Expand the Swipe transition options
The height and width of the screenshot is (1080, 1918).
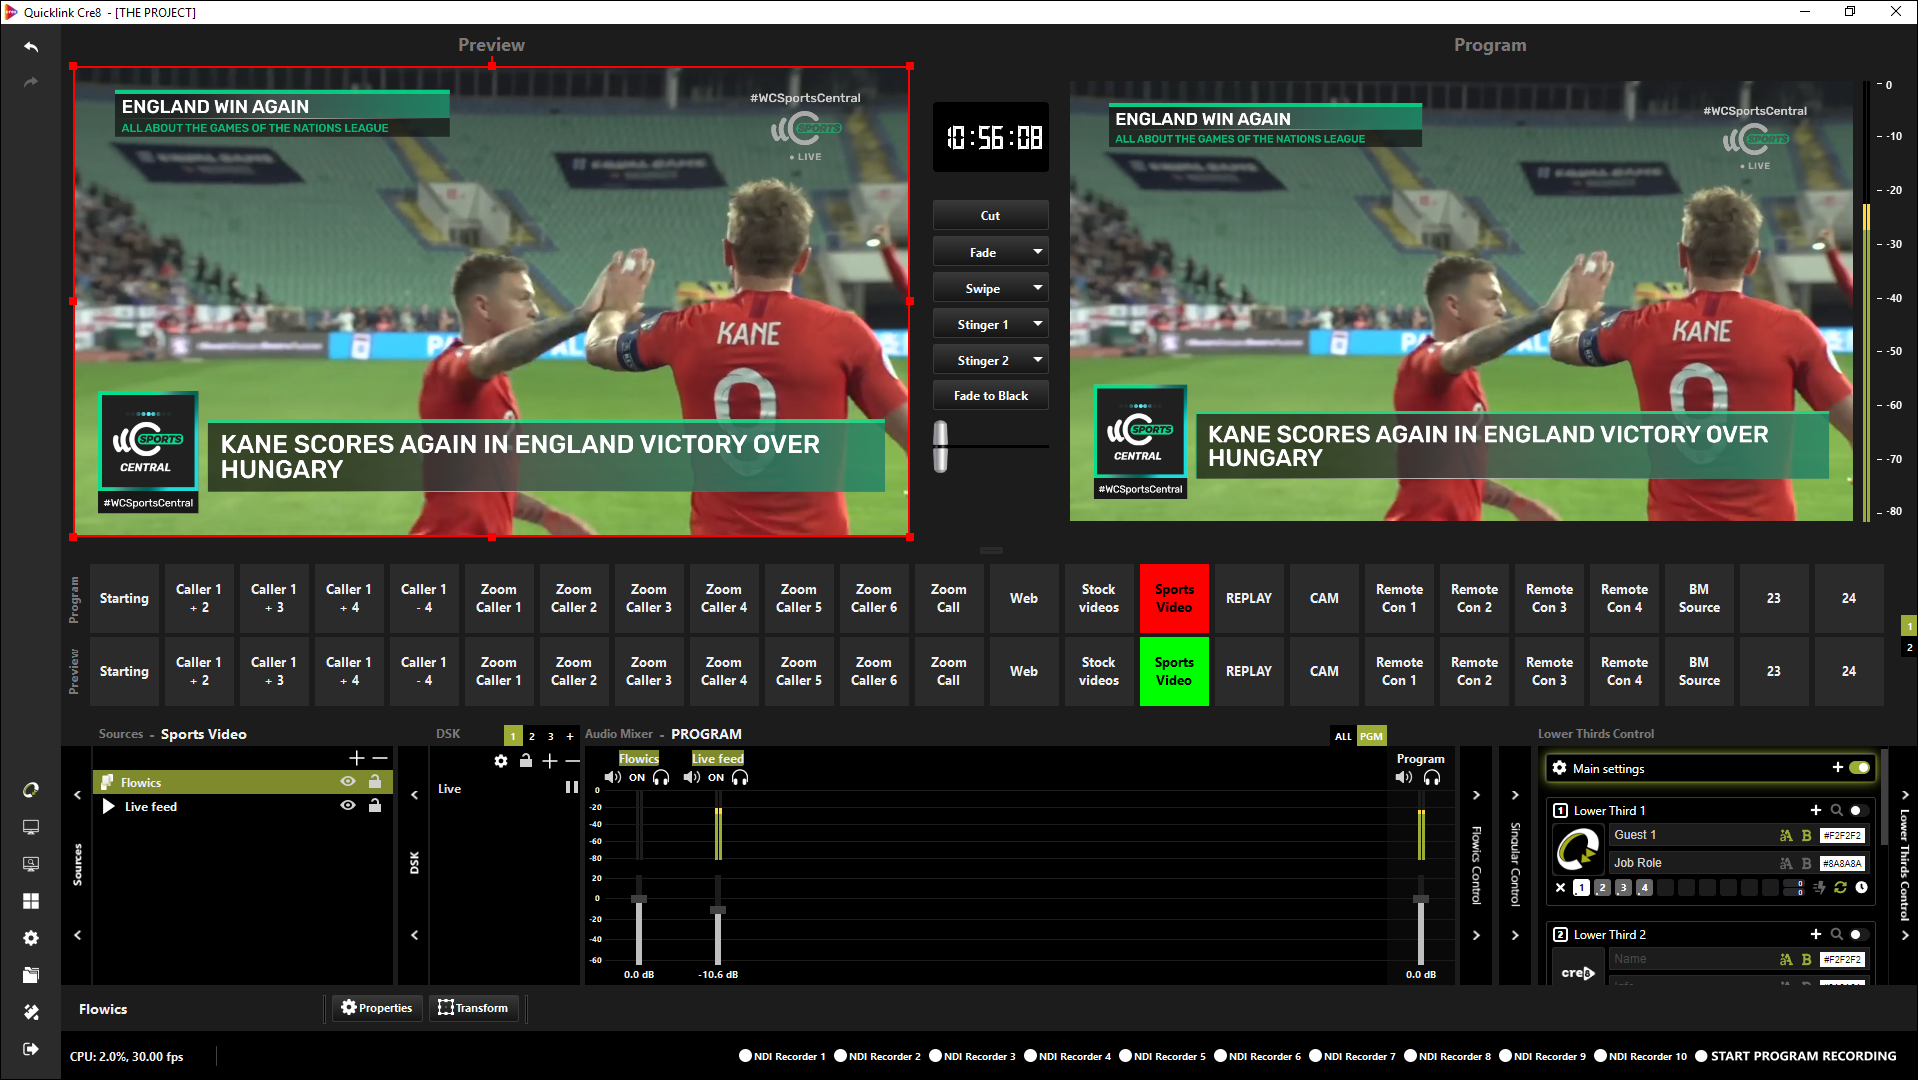click(x=1037, y=288)
